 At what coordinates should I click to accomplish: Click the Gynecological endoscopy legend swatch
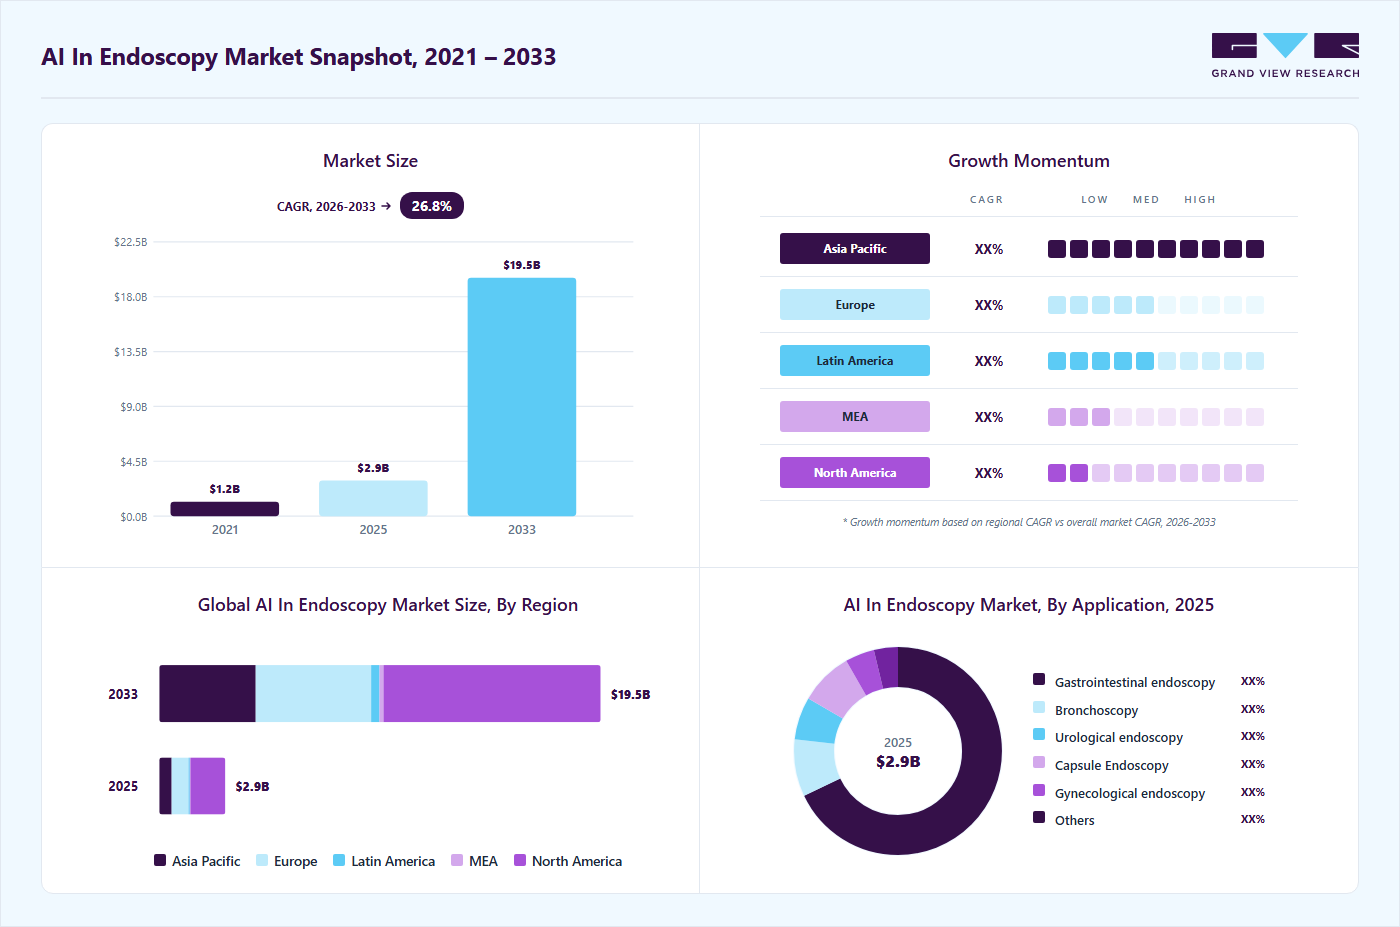[x=1039, y=791]
